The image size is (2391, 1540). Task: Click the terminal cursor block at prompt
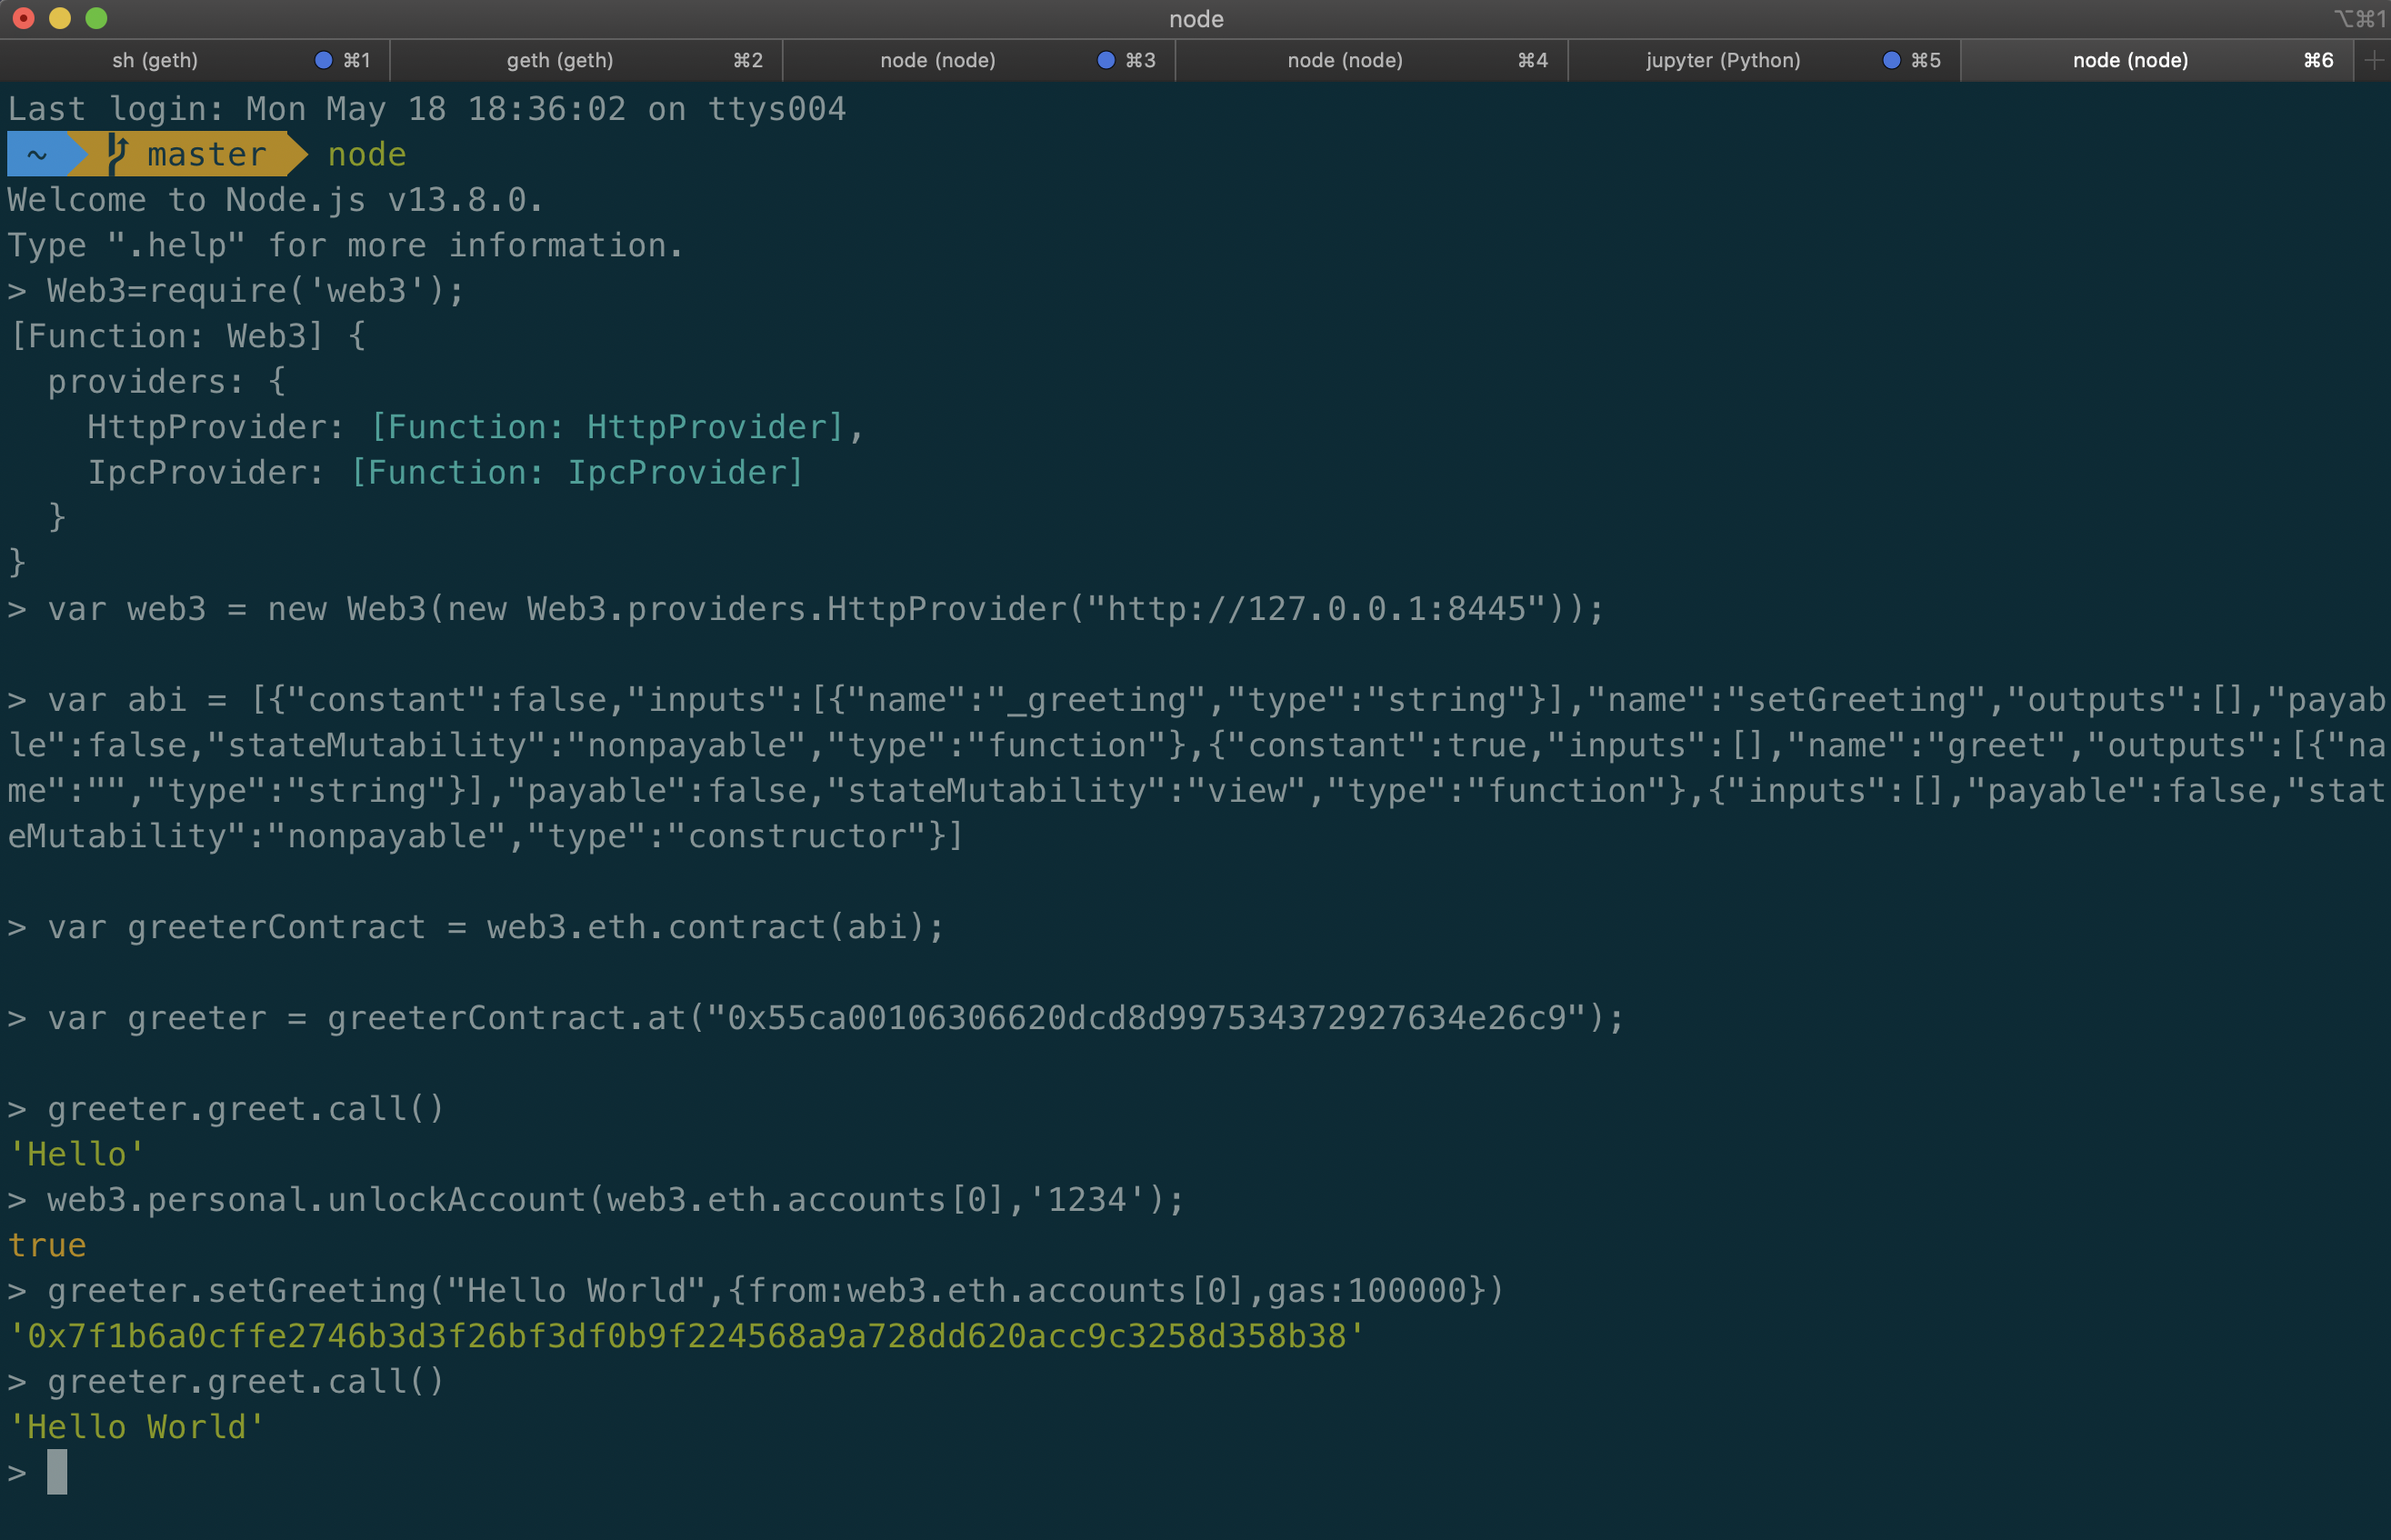(x=57, y=1472)
